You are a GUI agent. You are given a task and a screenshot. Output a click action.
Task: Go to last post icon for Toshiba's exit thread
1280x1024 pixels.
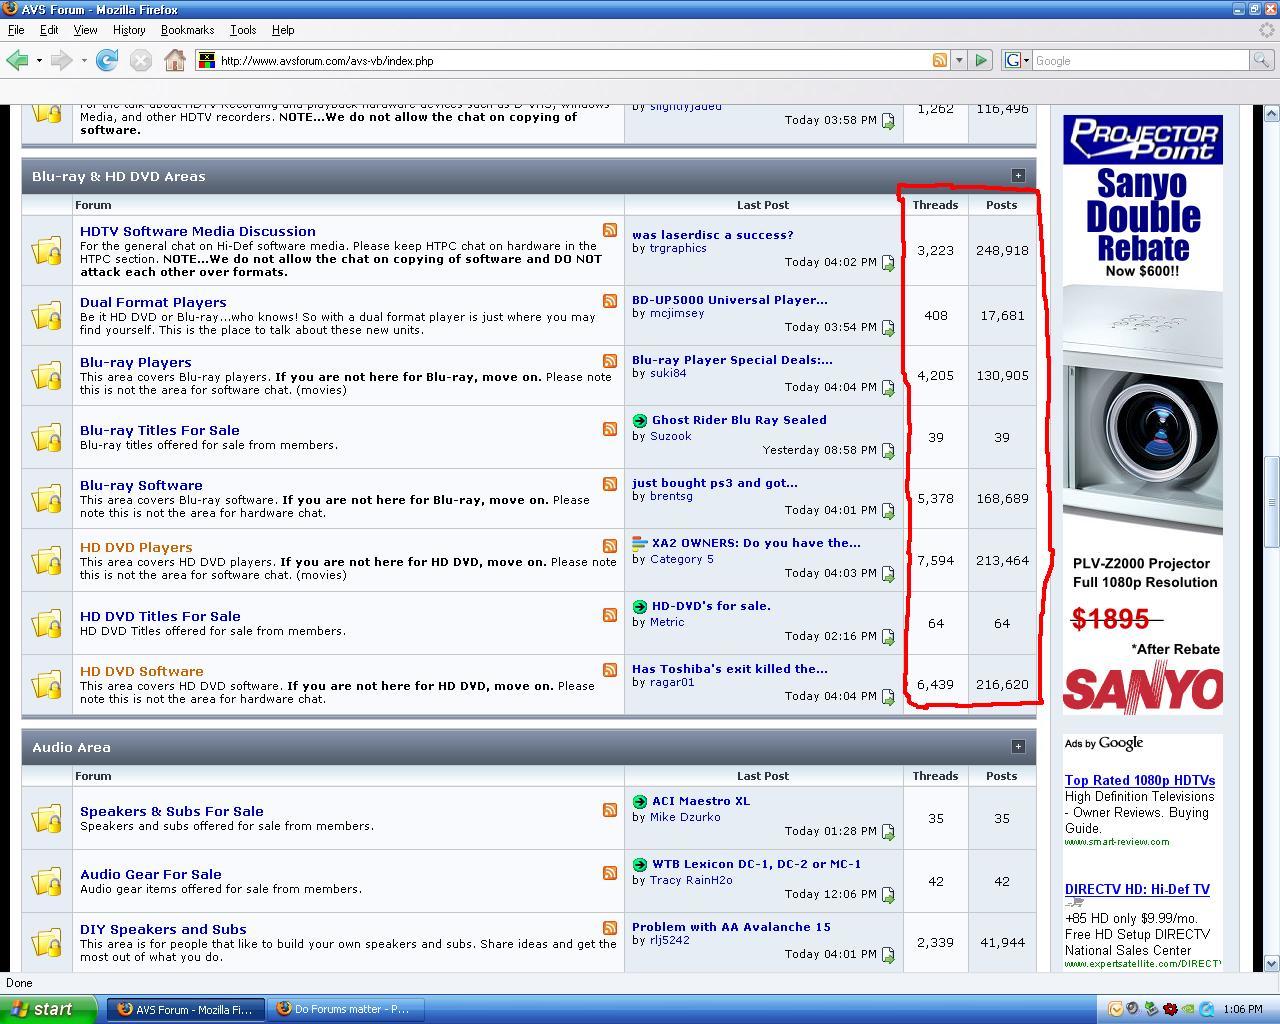pos(887,697)
